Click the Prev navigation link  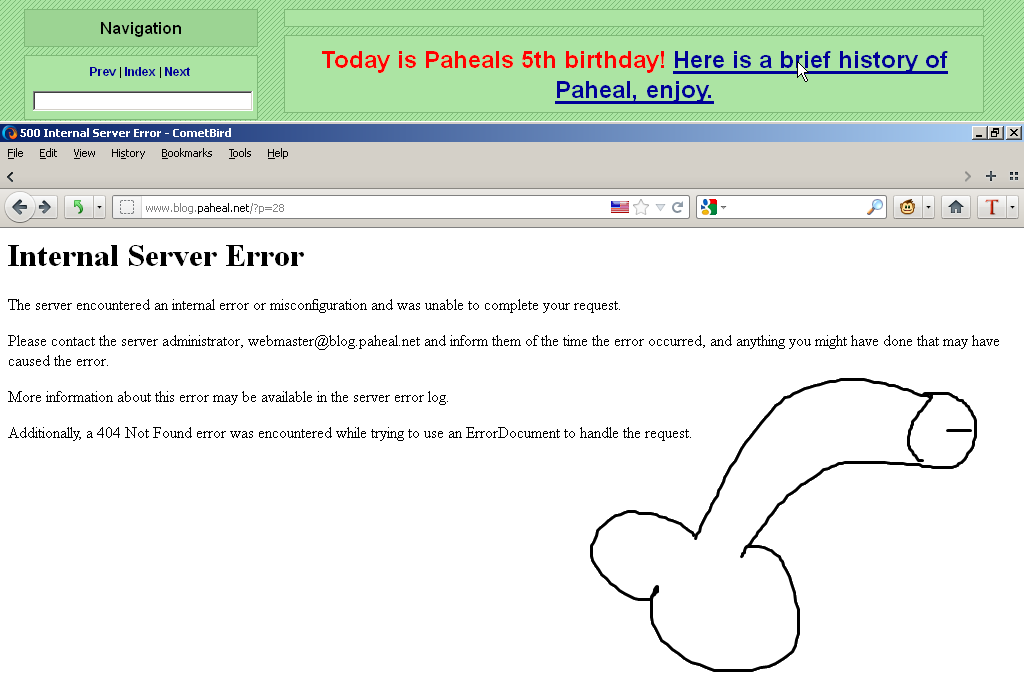(102, 72)
